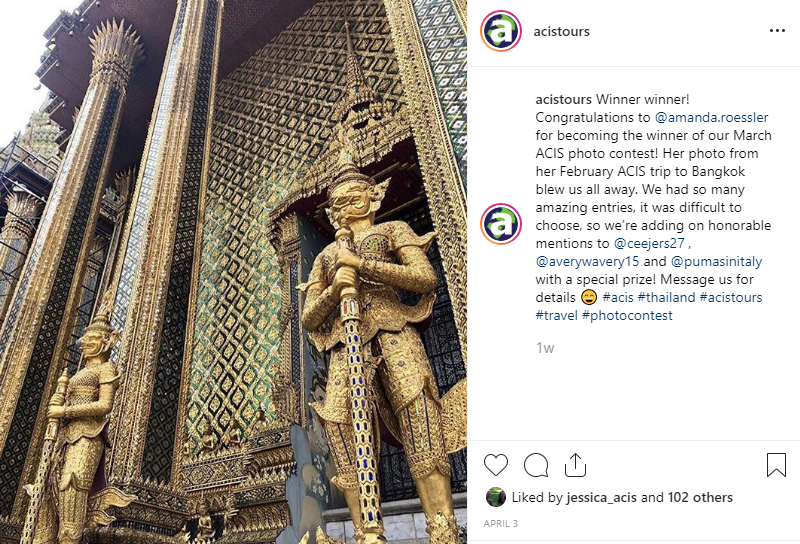The height and width of the screenshot is (544, 800).
Task: Browse the #thailand hashtag
Action: click(666, 297)
